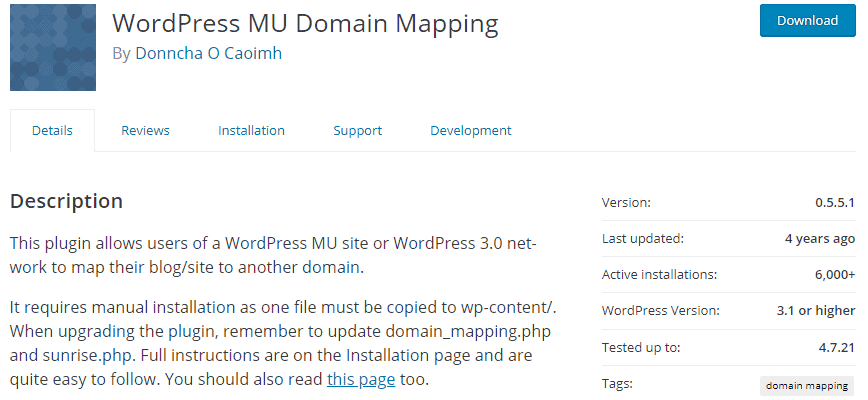Click the tested up to 4.7.21 value
This screenshot has height=400, width=868.
837,347
